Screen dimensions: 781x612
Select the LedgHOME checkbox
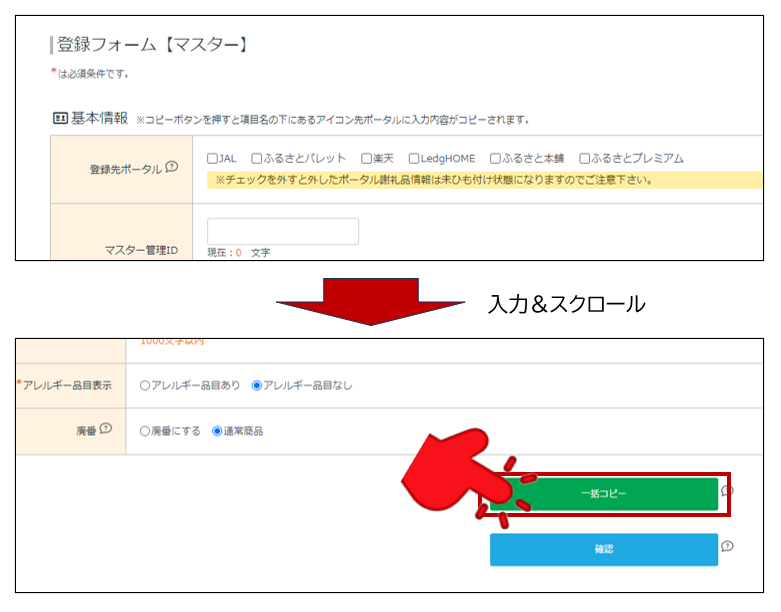pos(414,158)
